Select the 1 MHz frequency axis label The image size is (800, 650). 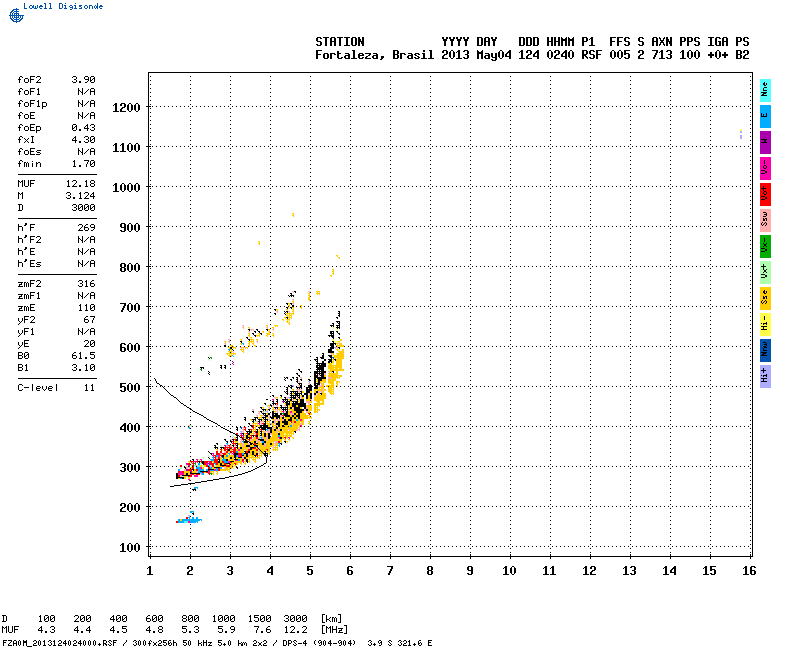pos(149,571)
